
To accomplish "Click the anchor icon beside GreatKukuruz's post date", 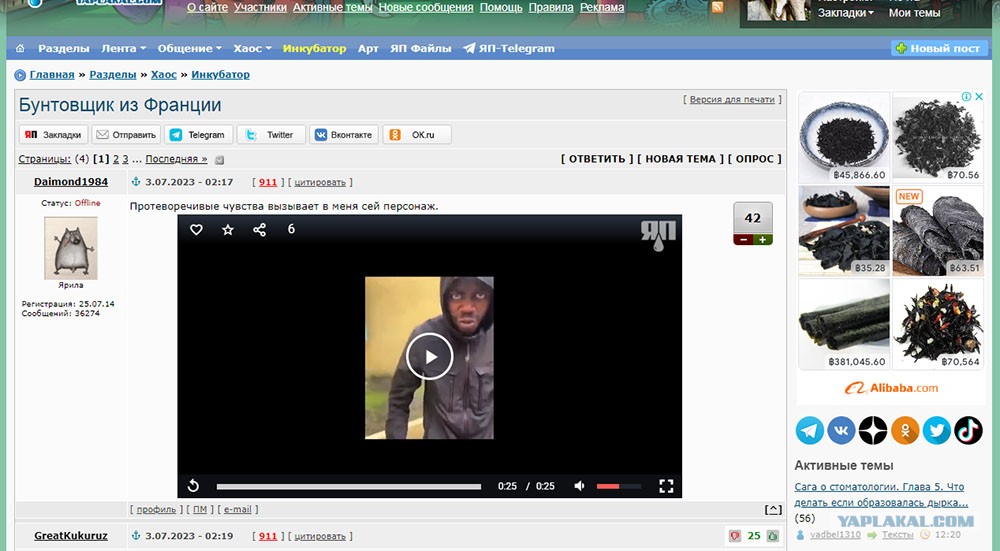I will coord(135,536).
